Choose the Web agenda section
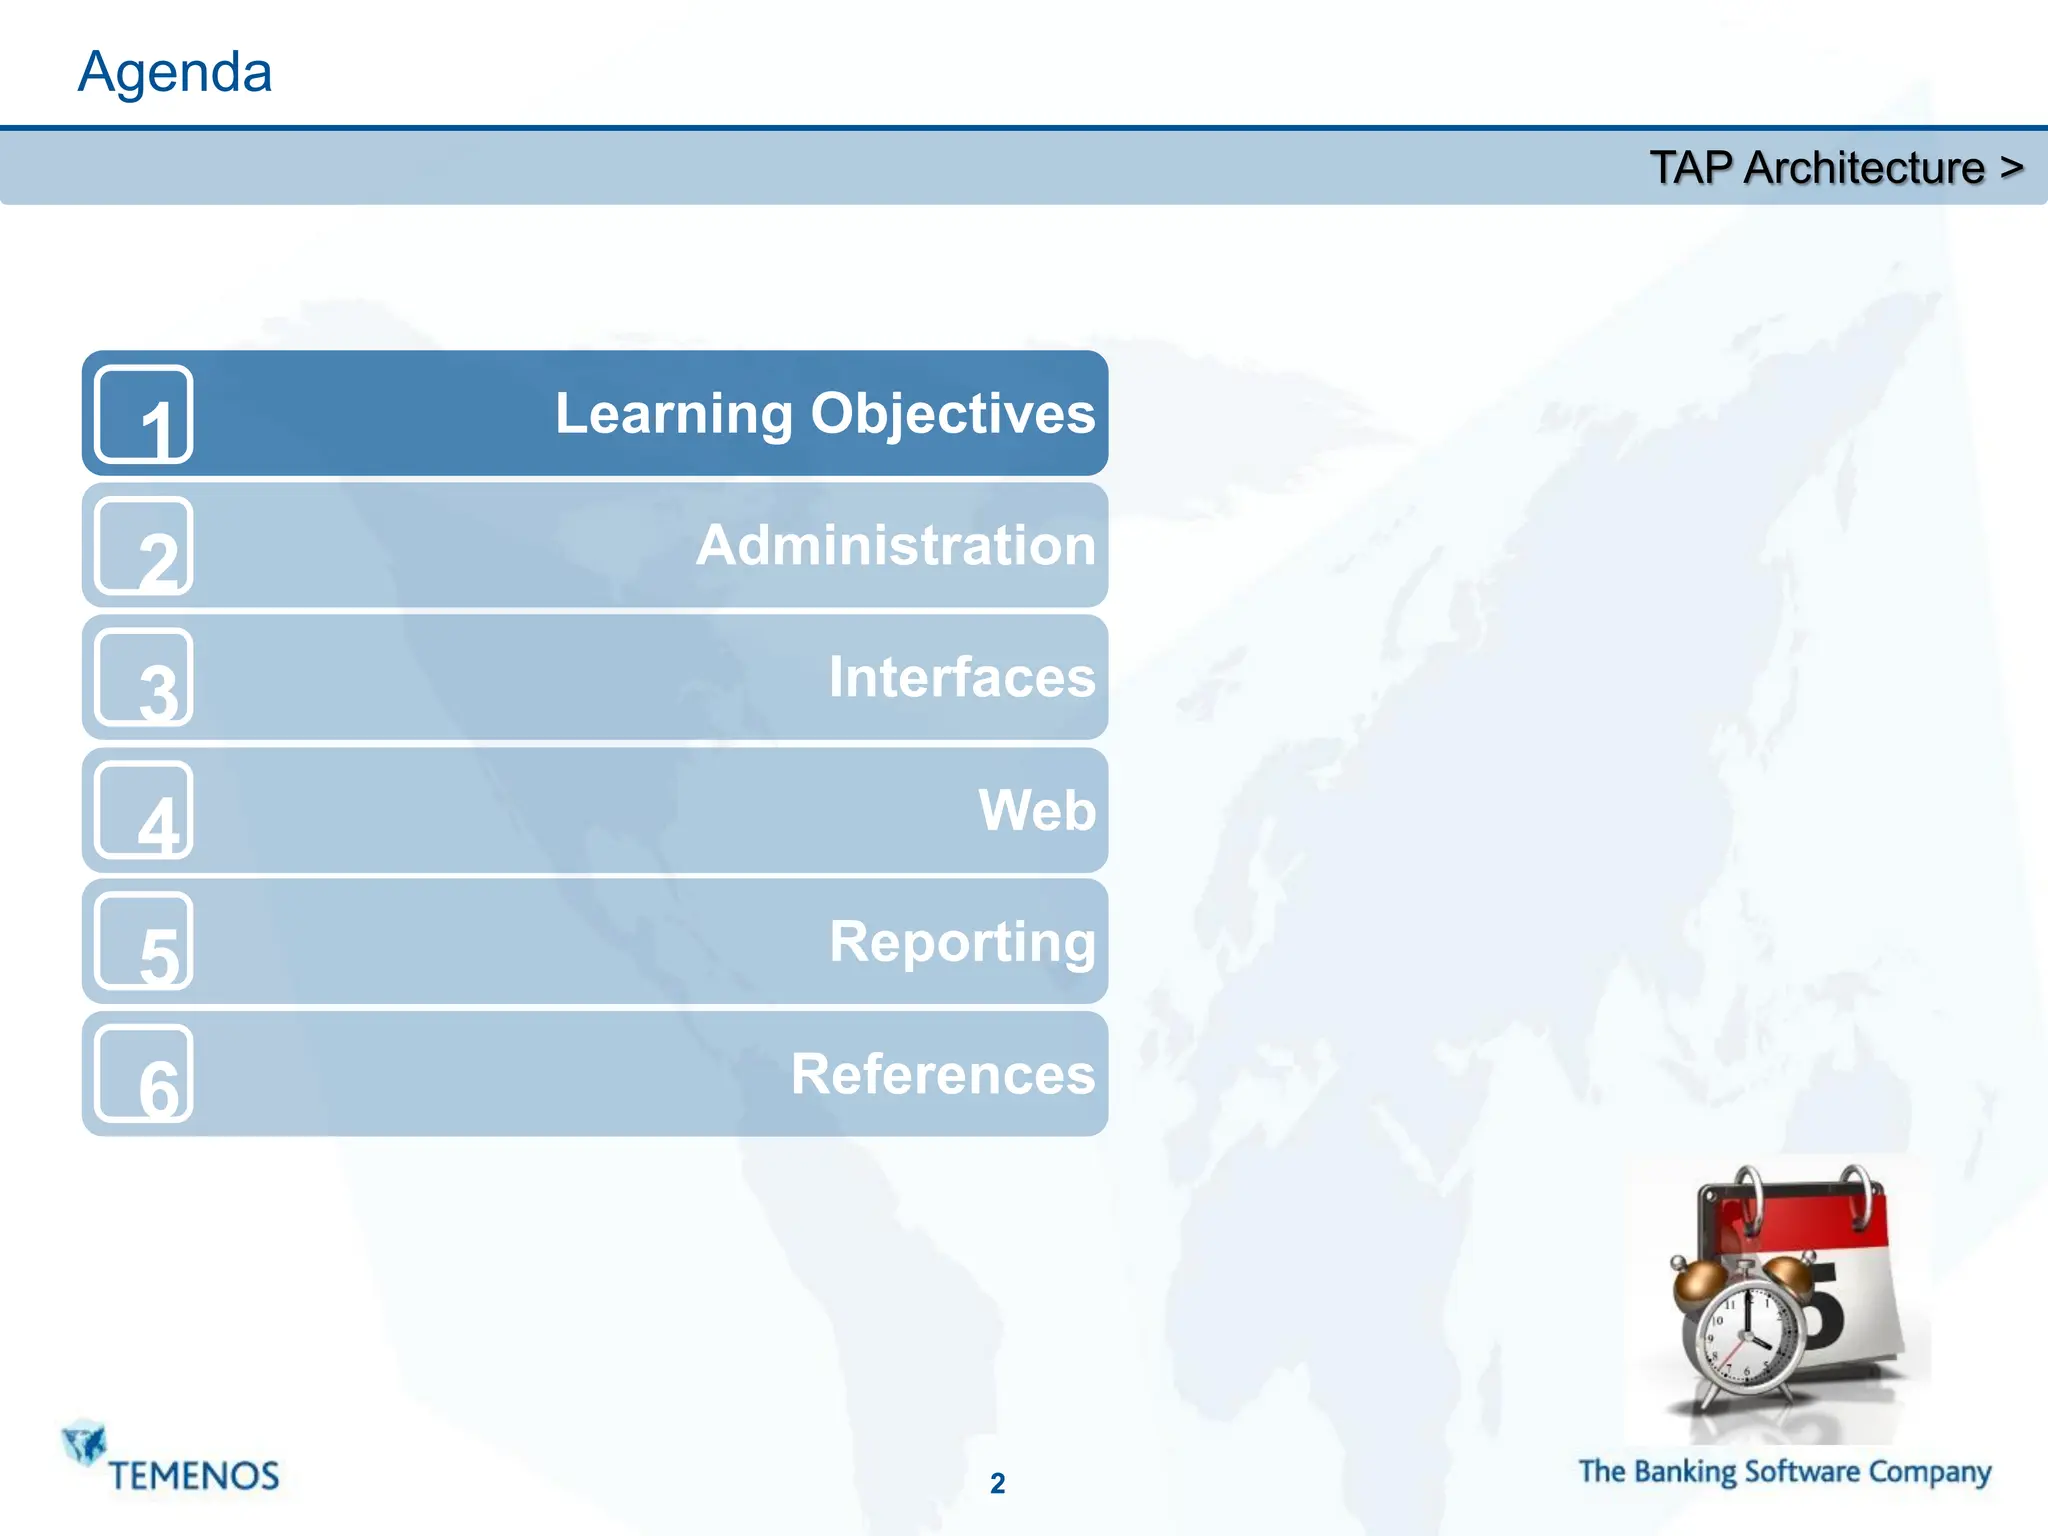 595,810
